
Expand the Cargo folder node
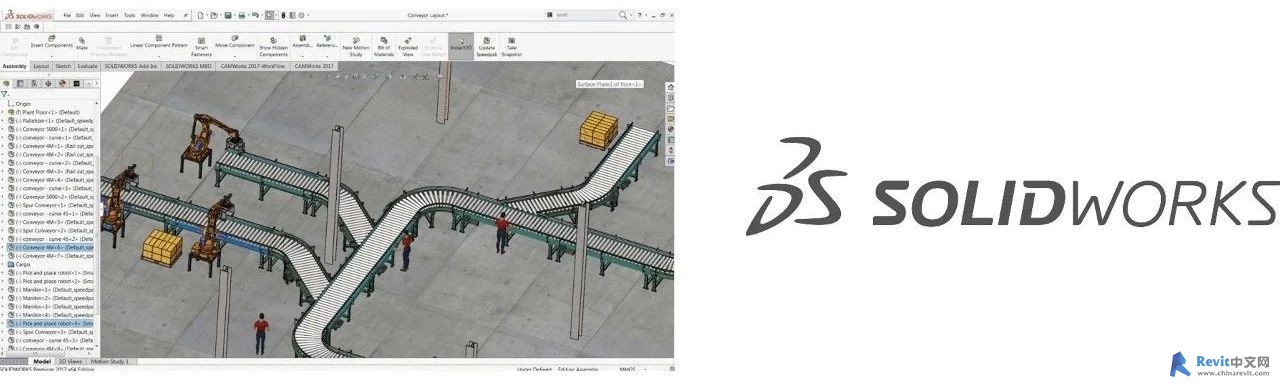tap(3, 264)
